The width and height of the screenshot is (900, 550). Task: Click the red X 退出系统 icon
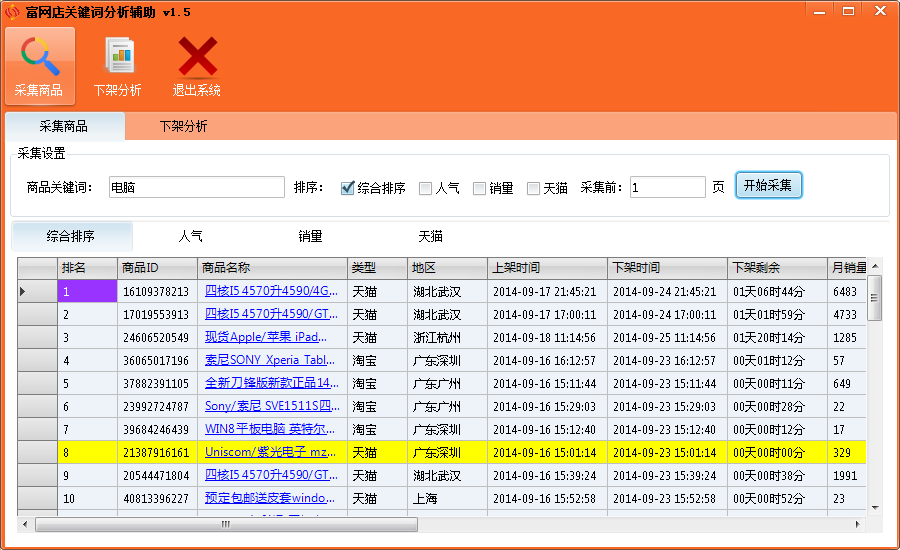[197, 58]
